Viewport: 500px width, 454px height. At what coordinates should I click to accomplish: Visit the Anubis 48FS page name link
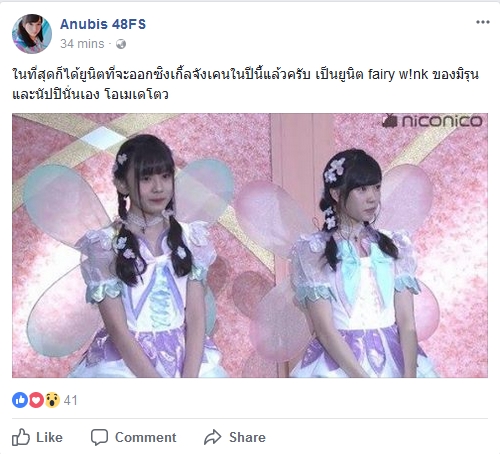[x=103, y=24]
